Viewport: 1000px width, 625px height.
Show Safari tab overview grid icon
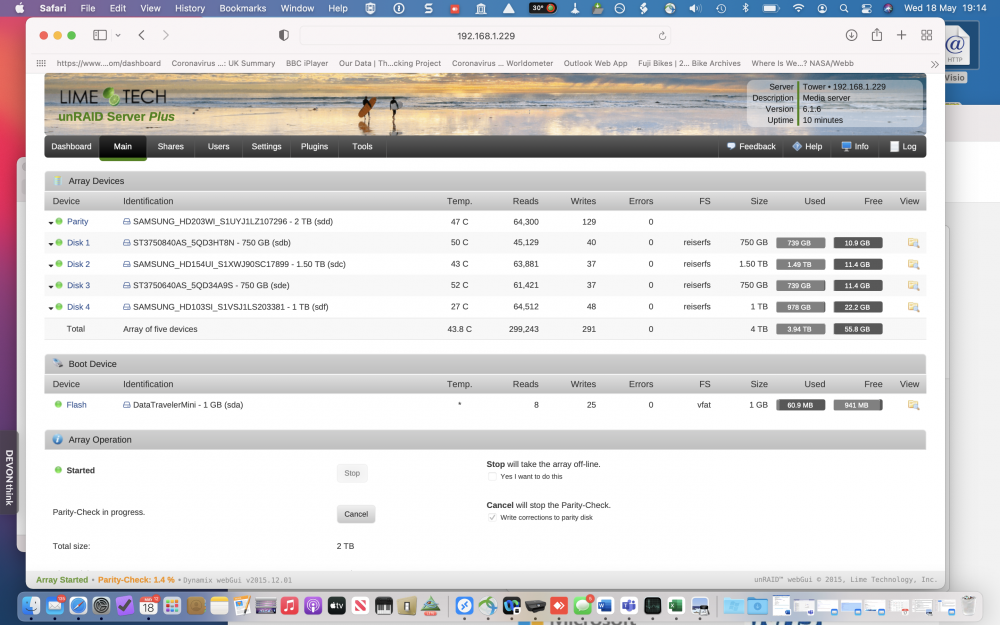click(927, 35)
